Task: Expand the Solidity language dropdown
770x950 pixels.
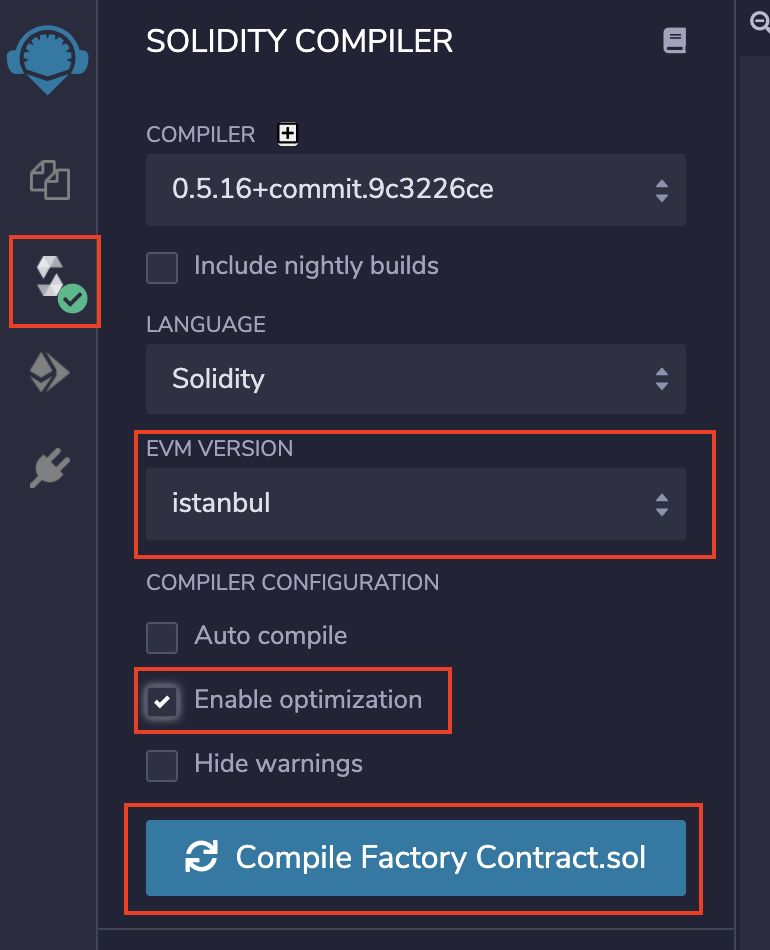Action: [x=416, y=379]
